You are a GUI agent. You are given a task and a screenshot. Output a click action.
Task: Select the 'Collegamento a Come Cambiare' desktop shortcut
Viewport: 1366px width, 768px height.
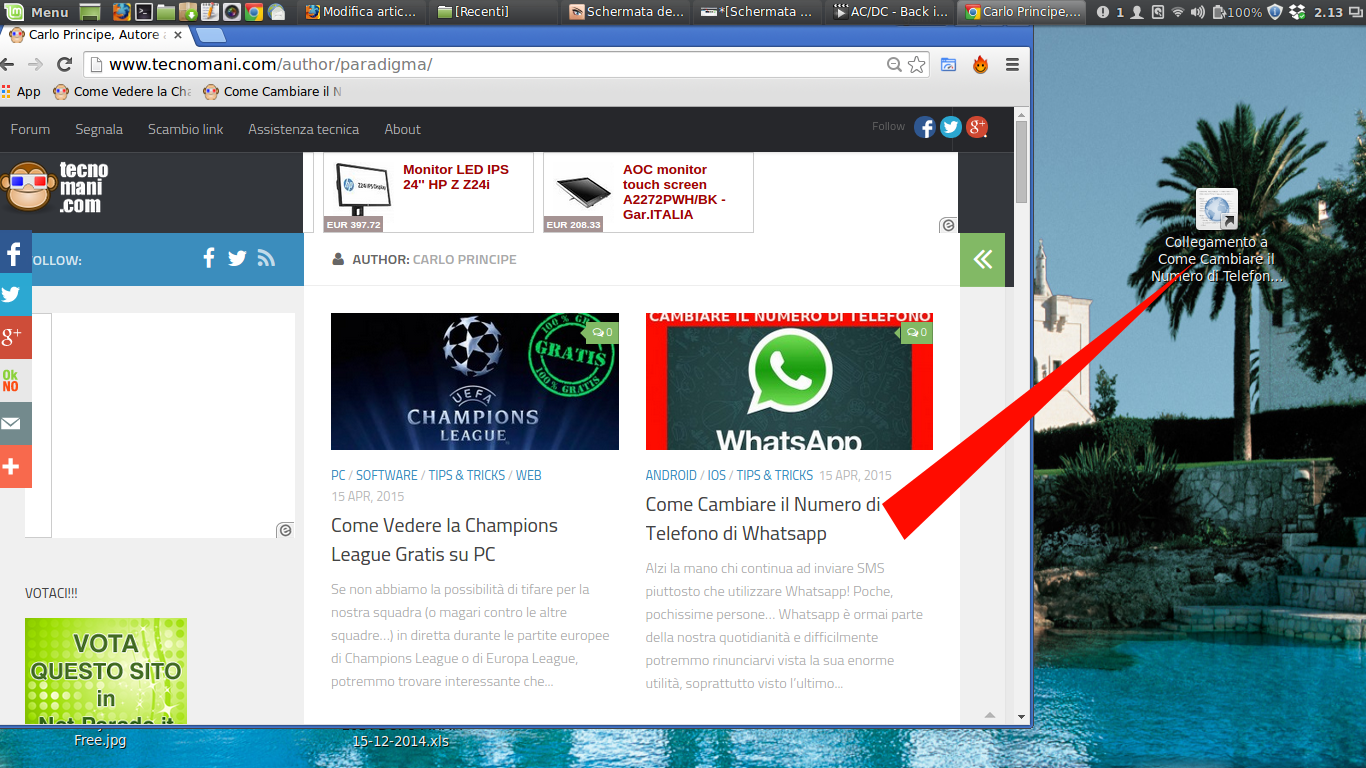pos(1217,236)
